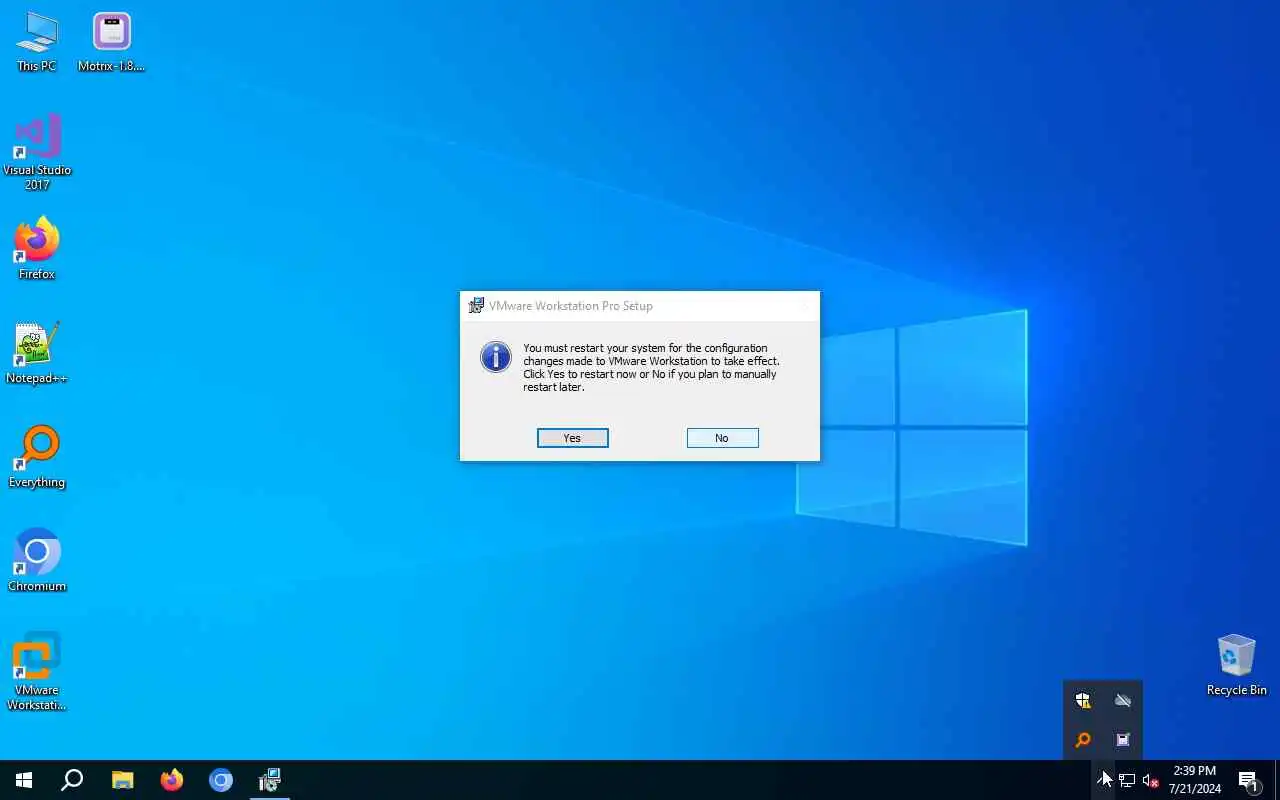The height and width of the screenshot is (800, 1280).
Task: Collapse the hidden tray icons arrow
Action: (1103, 780)
